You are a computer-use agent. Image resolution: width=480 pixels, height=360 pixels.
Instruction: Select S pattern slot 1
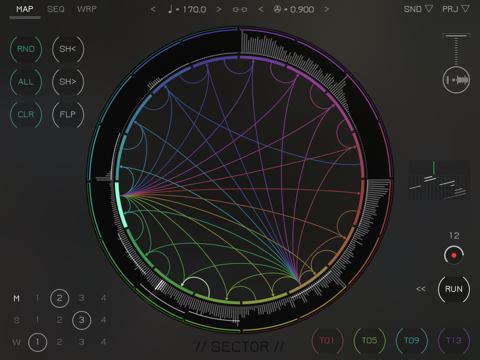tap(37, 320)
